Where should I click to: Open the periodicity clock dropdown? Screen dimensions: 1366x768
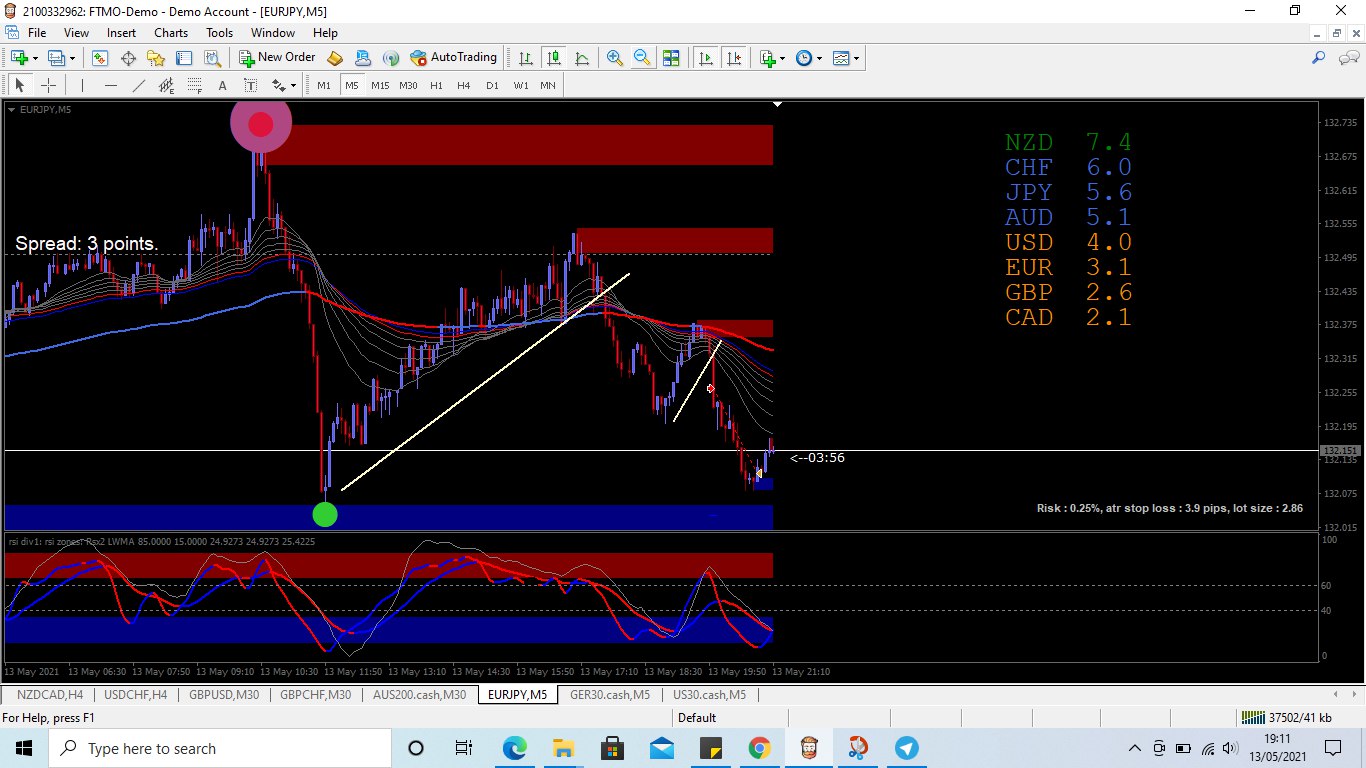point(819,58)
